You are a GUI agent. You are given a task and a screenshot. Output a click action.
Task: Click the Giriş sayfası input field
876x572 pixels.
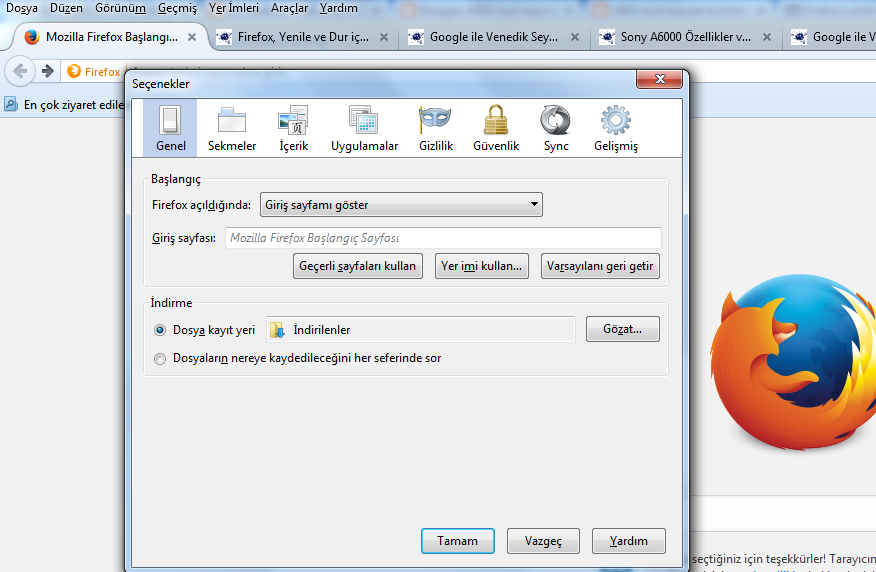(443, 238)
